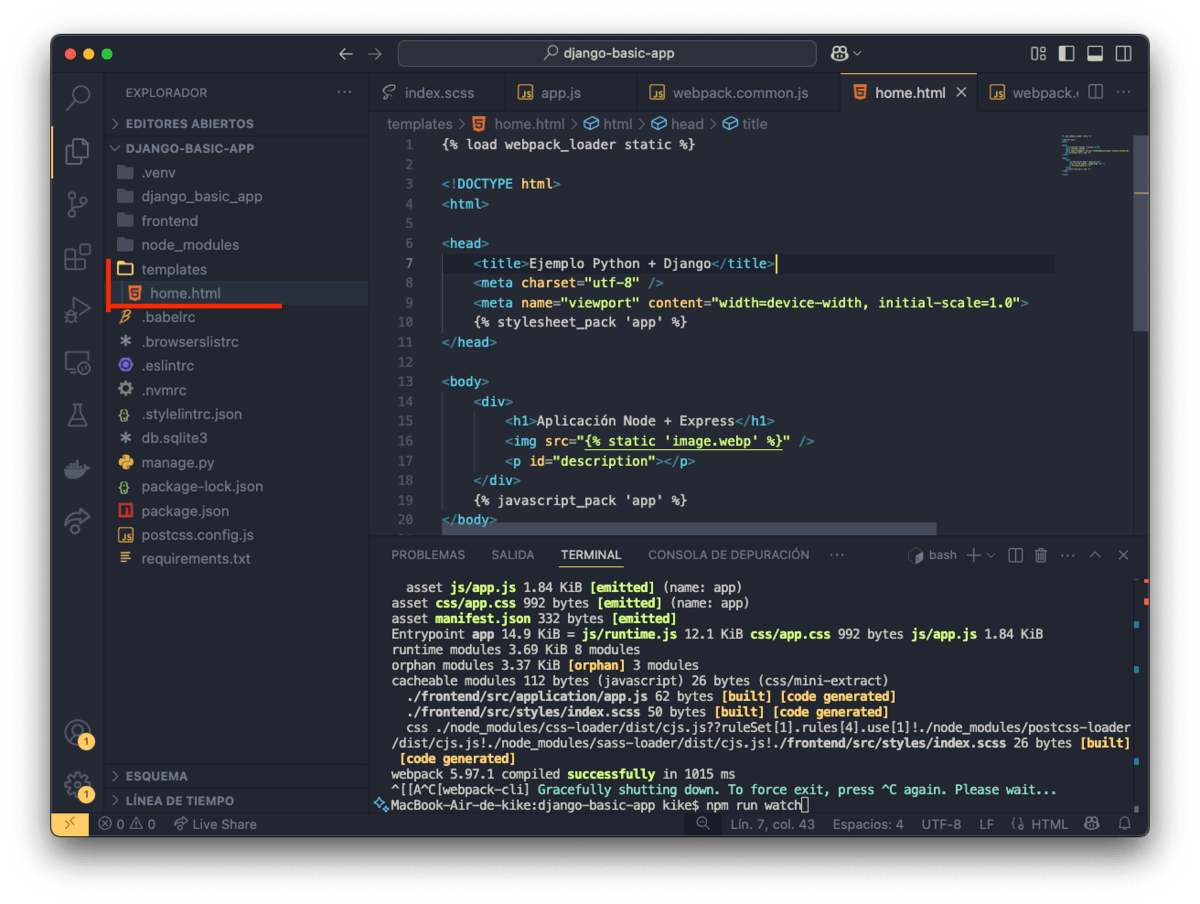Open editor more actions ellipsis
The height and width of the screenshot is (904, 1200).
1124,92
